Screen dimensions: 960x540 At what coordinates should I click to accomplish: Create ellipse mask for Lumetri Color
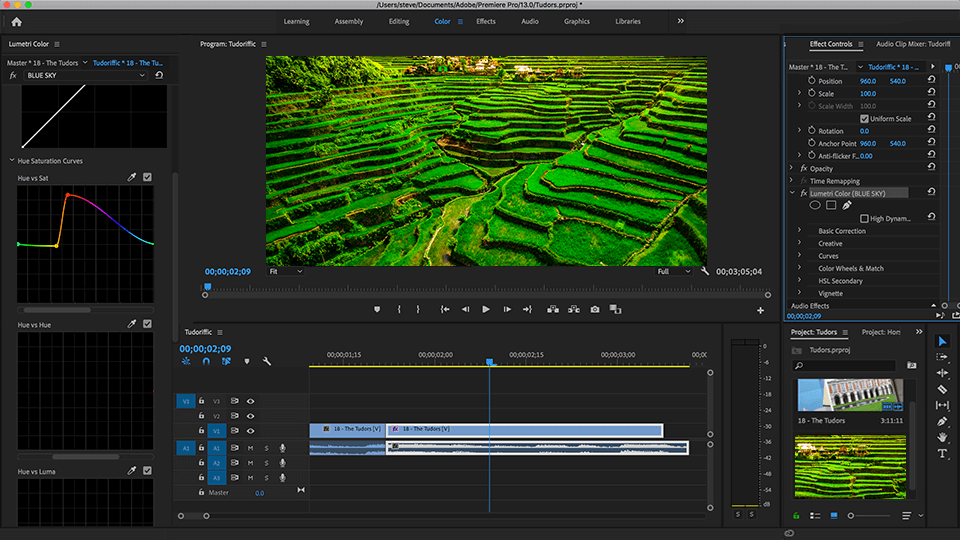815,206
